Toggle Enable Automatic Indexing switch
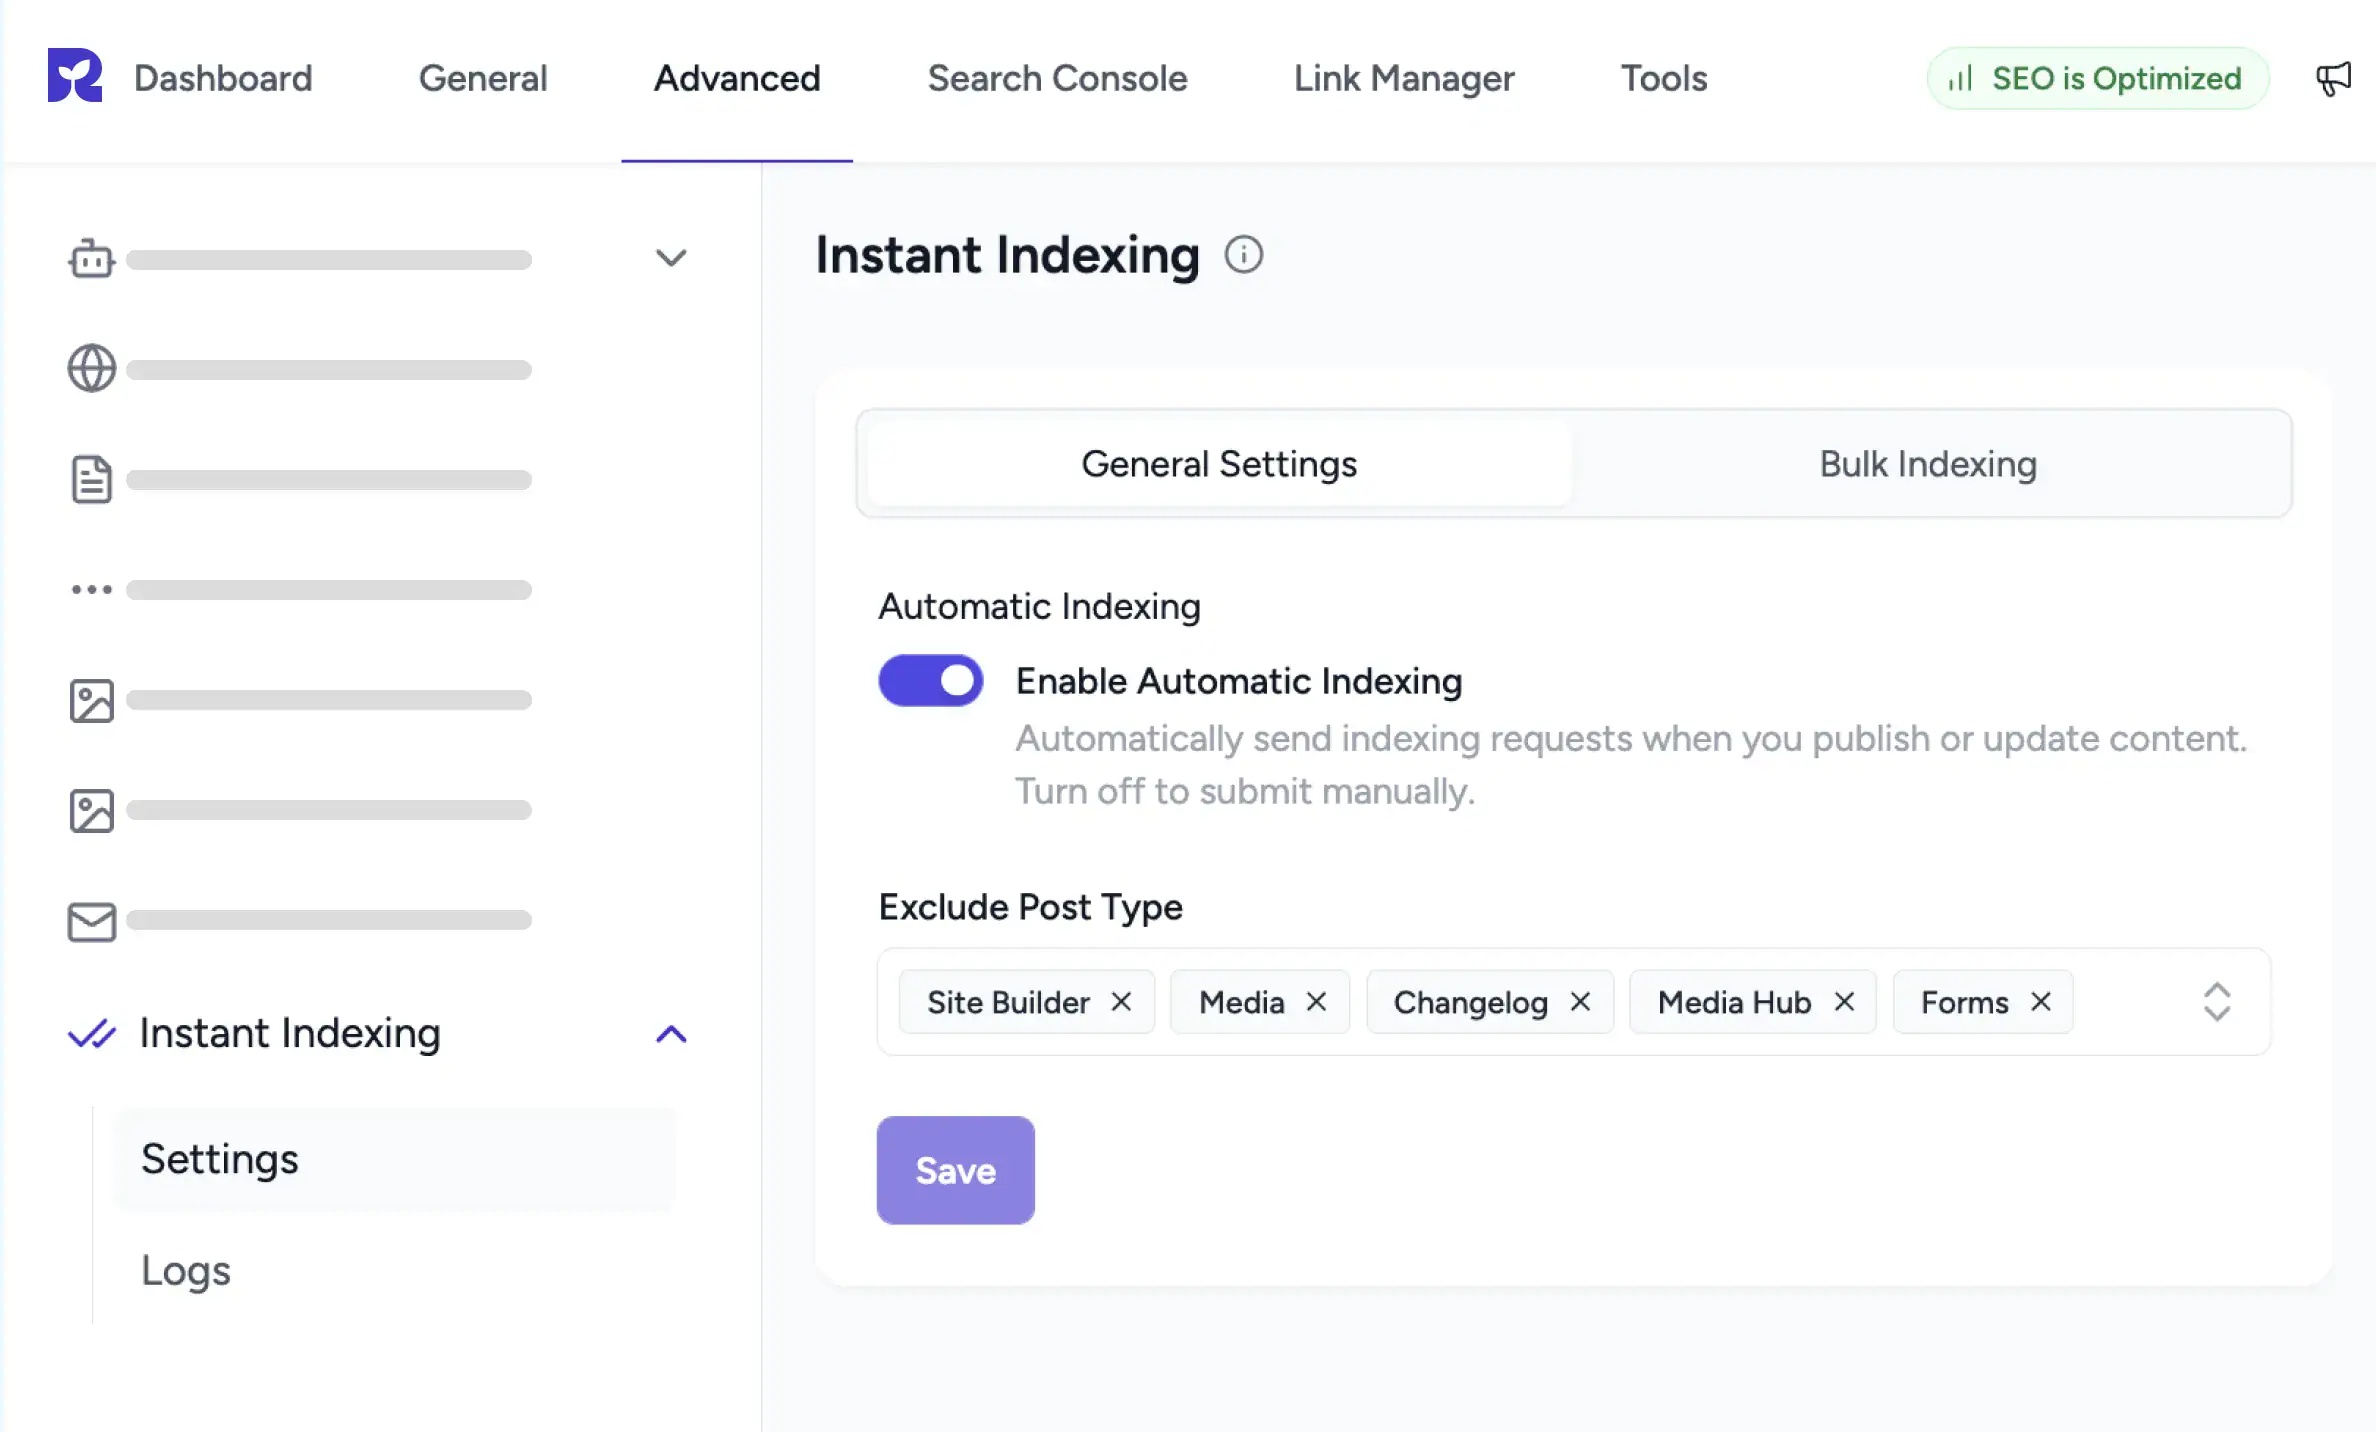 (x=931, y=680)
